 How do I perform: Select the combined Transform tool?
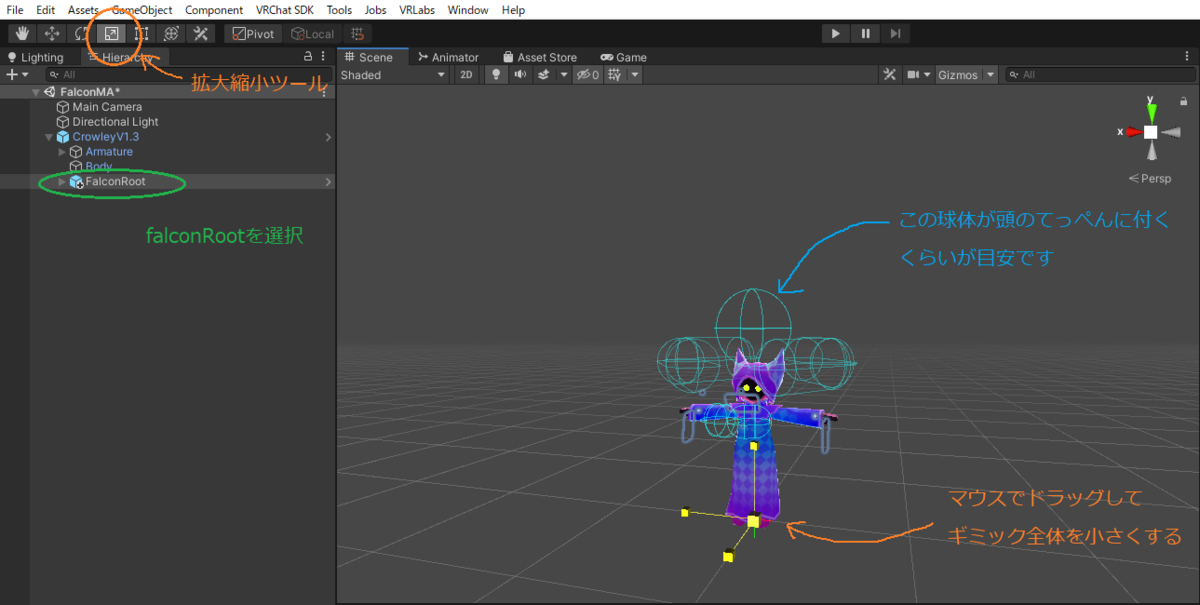[x=171, y=33]
